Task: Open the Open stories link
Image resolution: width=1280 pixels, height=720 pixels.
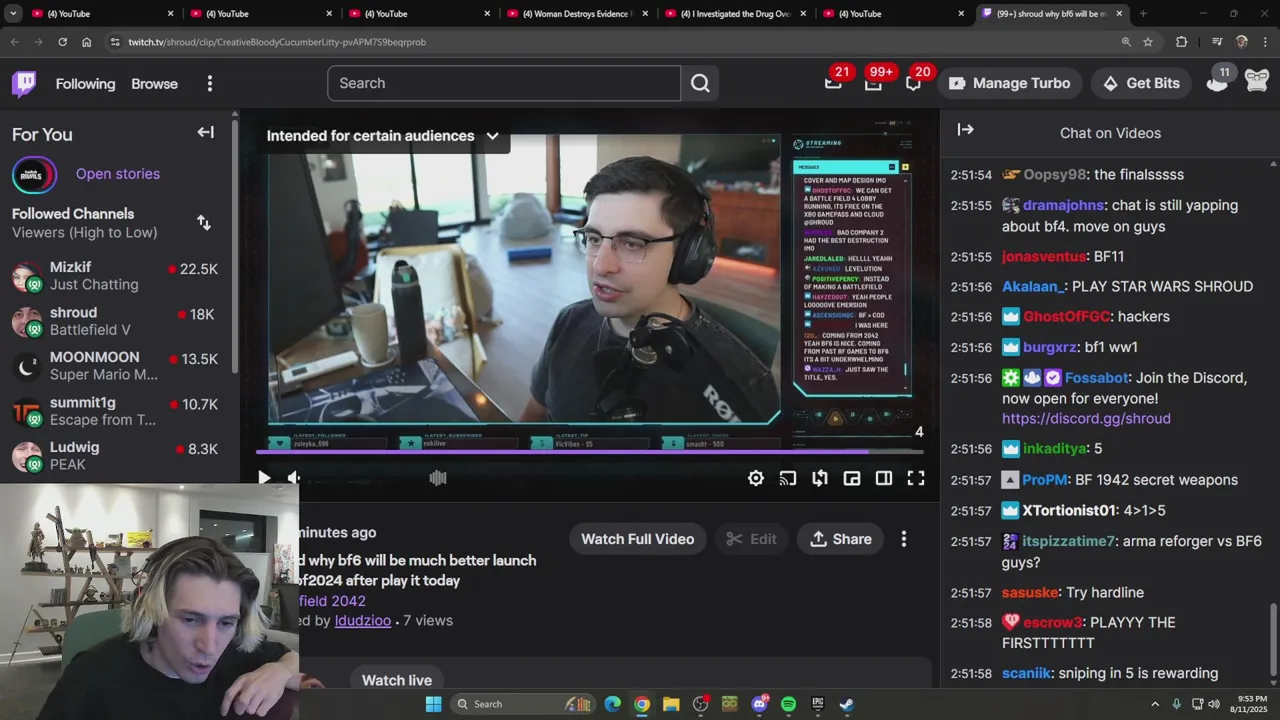Action: pos(118,174)
